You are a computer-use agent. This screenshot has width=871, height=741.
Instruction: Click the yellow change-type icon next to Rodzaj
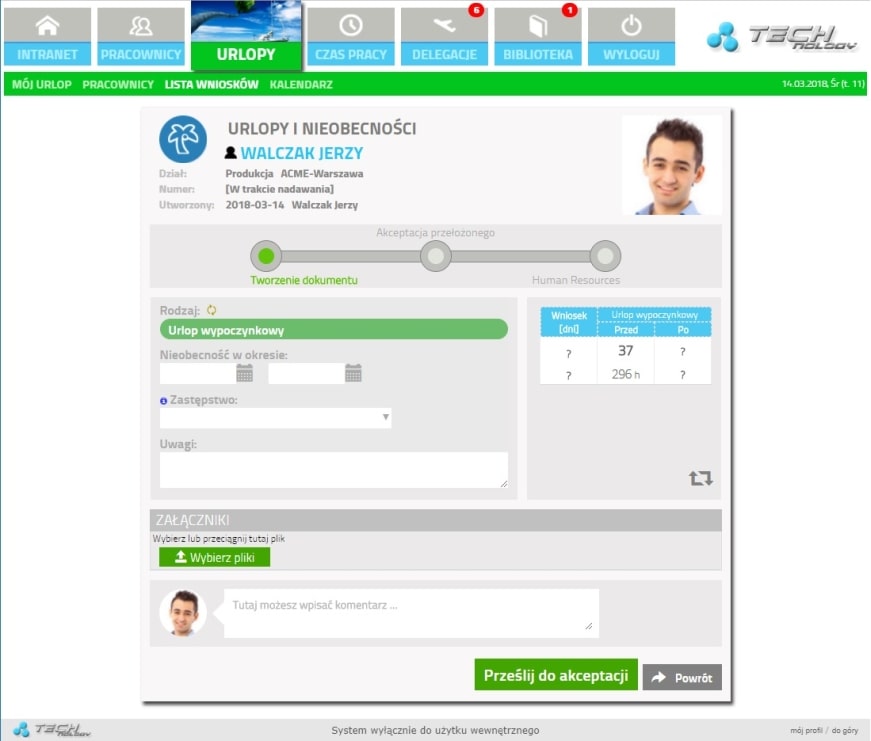click(x=212, y=310)
